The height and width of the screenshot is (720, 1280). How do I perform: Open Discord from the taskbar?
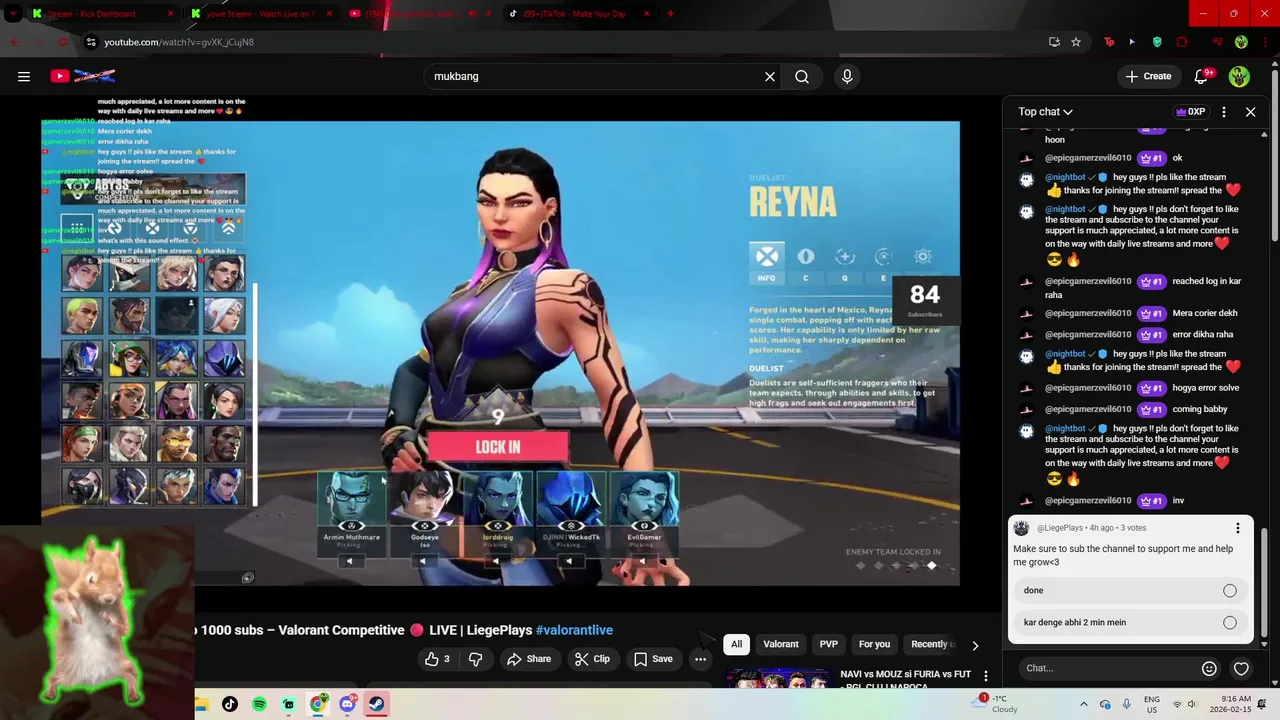click(x=347, y=704)
